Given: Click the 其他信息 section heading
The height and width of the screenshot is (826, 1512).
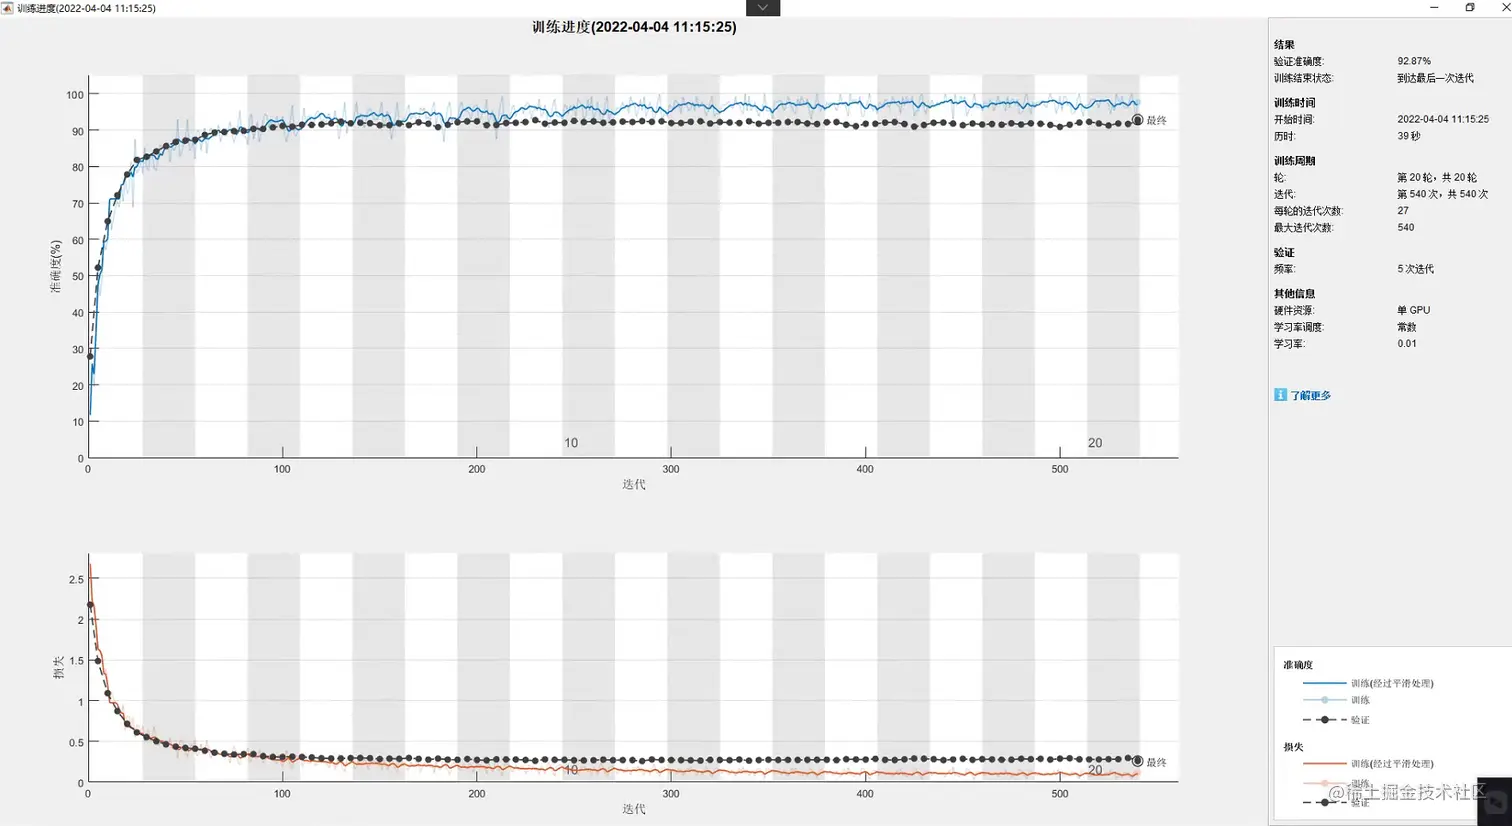Looking at the screenshot, I should [x=1294, y=294].
